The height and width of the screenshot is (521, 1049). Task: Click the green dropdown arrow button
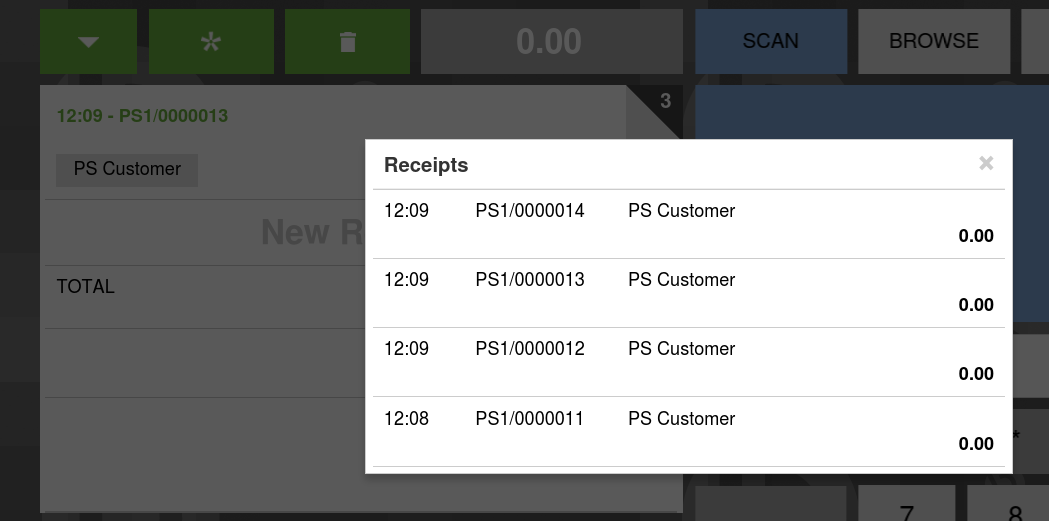[x=88, y=42]
